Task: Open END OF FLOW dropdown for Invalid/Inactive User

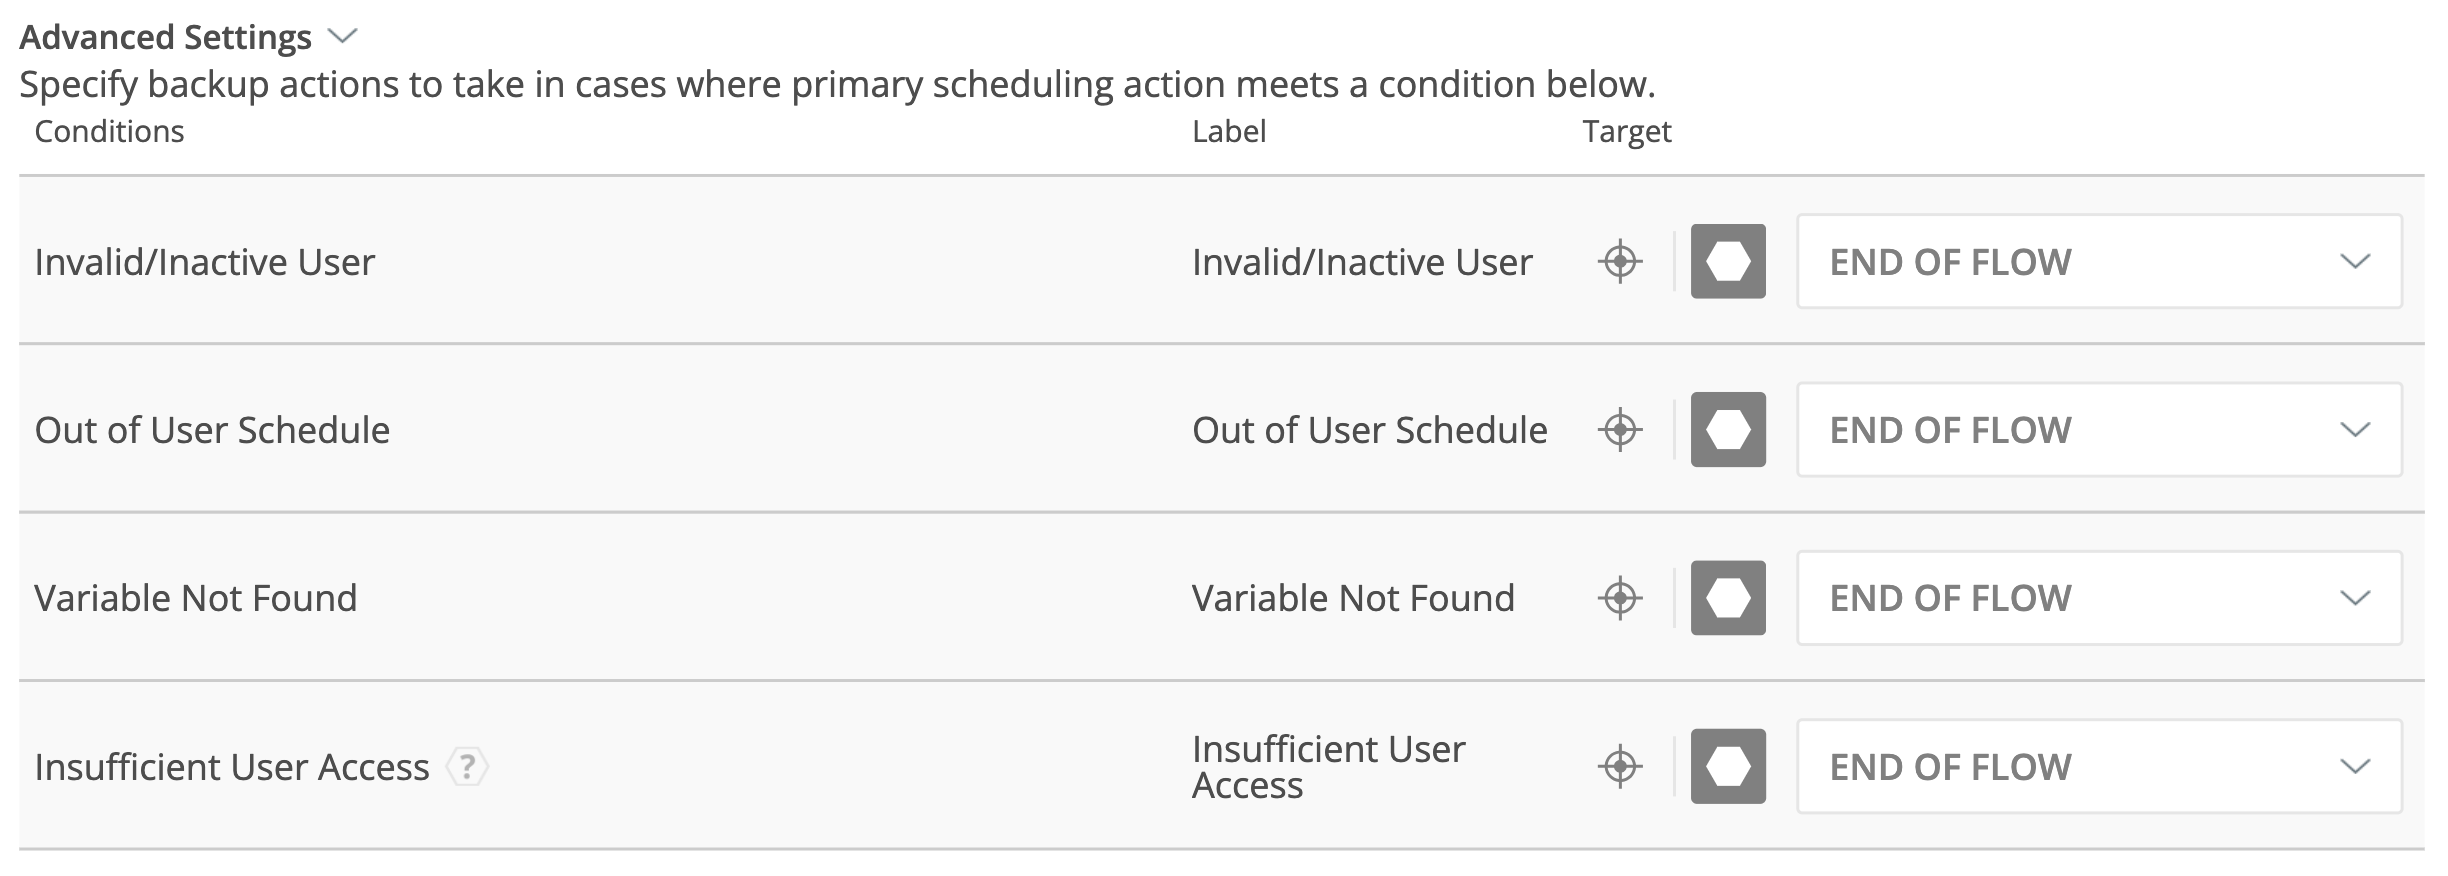Action: point(2099,262)
